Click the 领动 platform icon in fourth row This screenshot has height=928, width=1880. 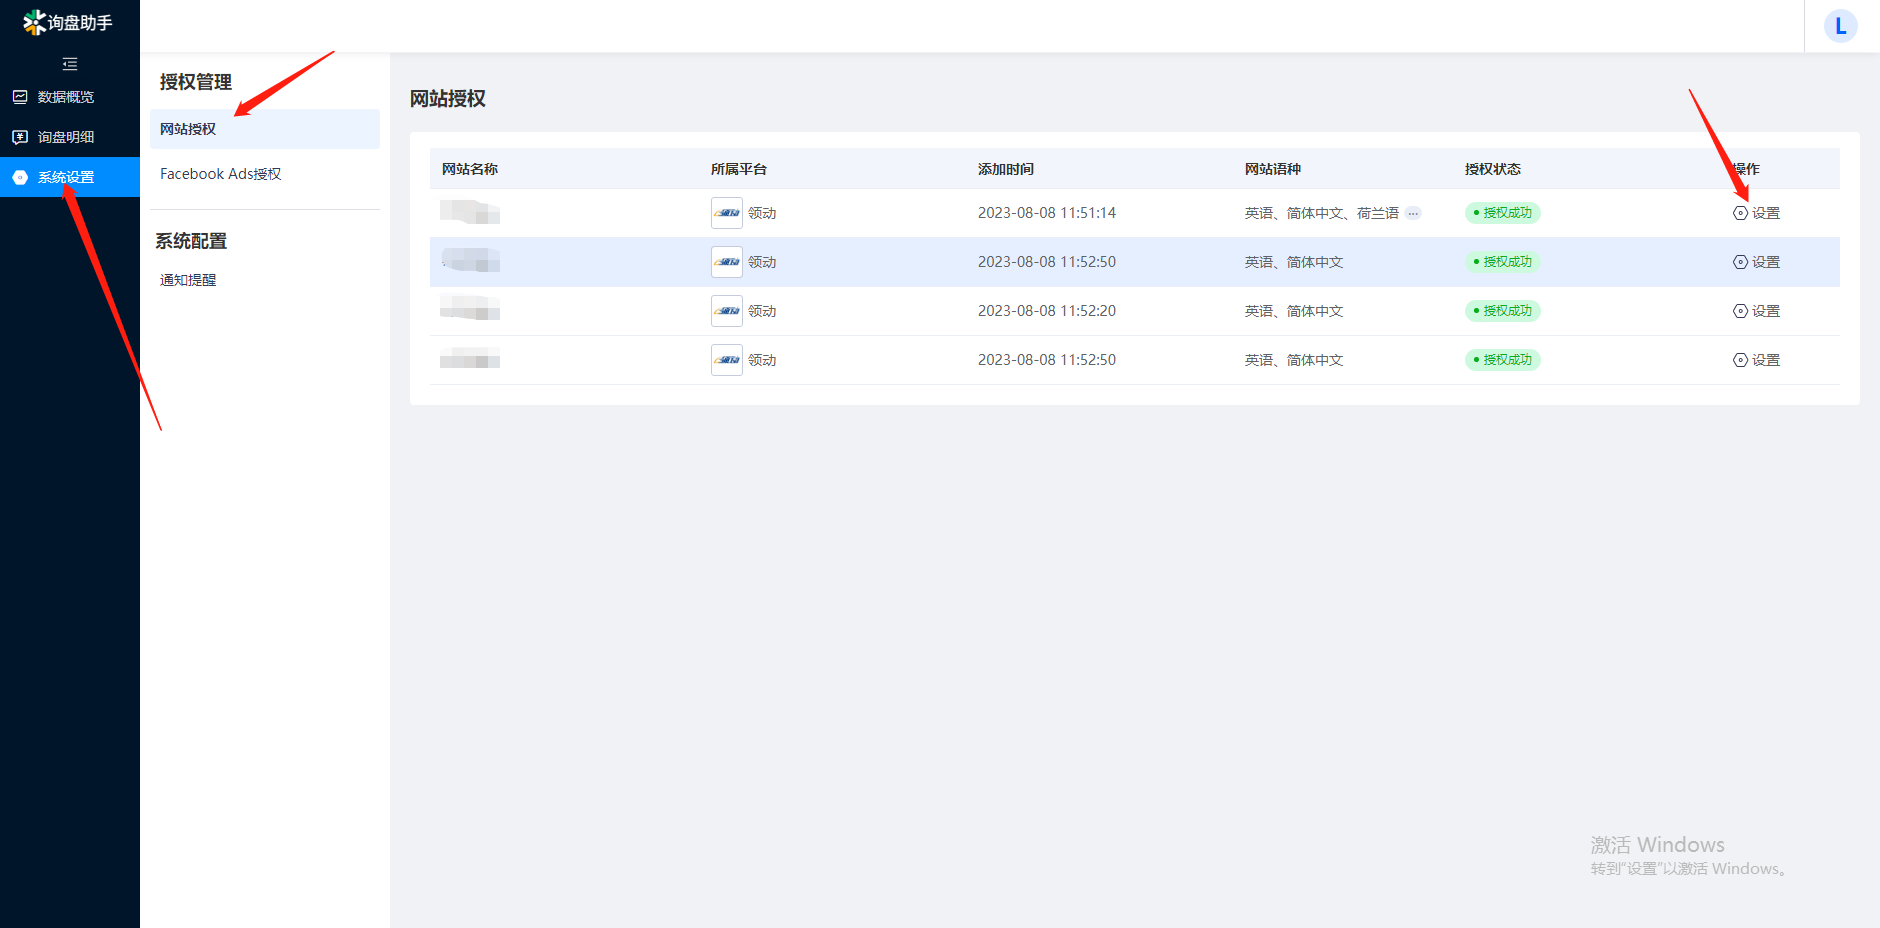[727, 360]
